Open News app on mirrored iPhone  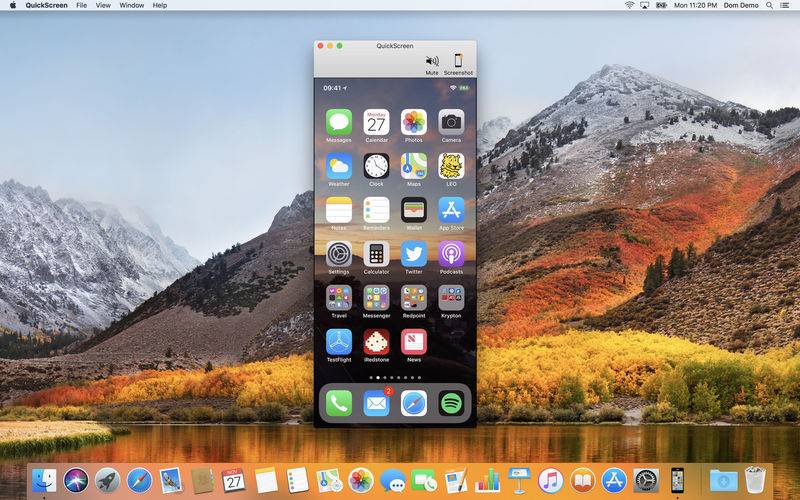point(414,341)
